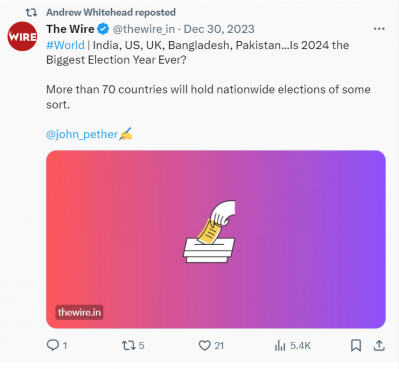Visit the @thewire_in handle
Viewport: 399px width, 369px height.
144,29
